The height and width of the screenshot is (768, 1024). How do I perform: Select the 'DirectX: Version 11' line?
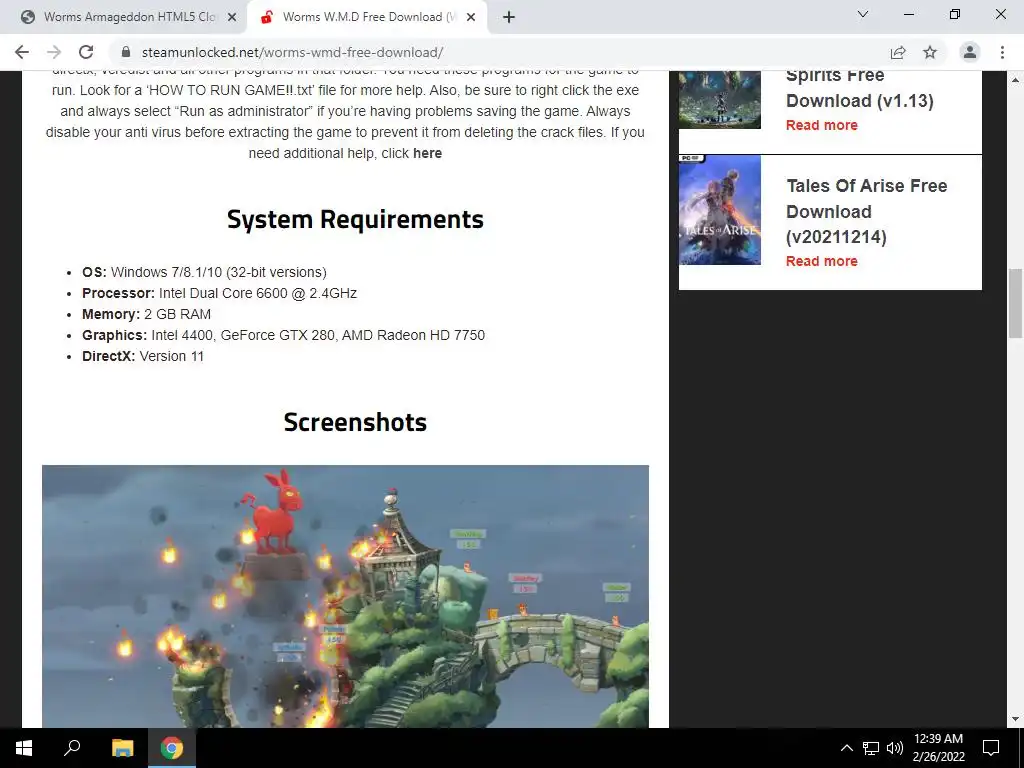coord(143,356)
